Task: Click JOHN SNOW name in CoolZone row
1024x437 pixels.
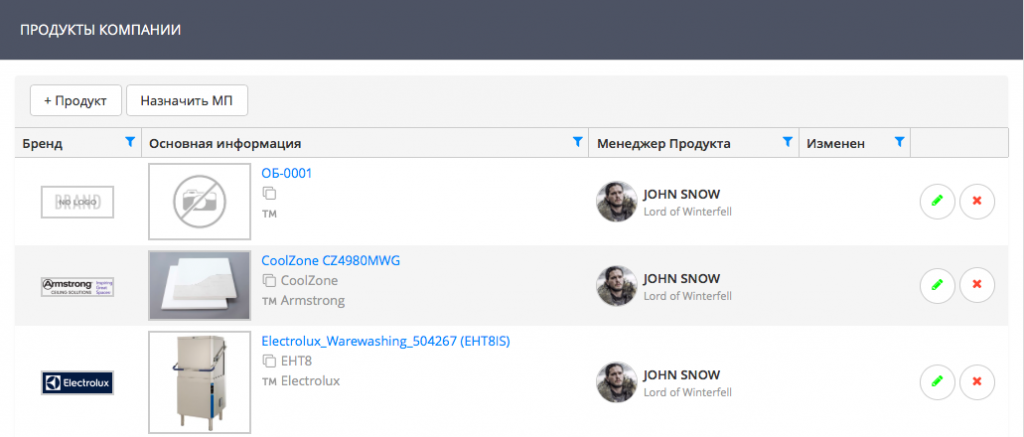Action: tap(682, 279)
